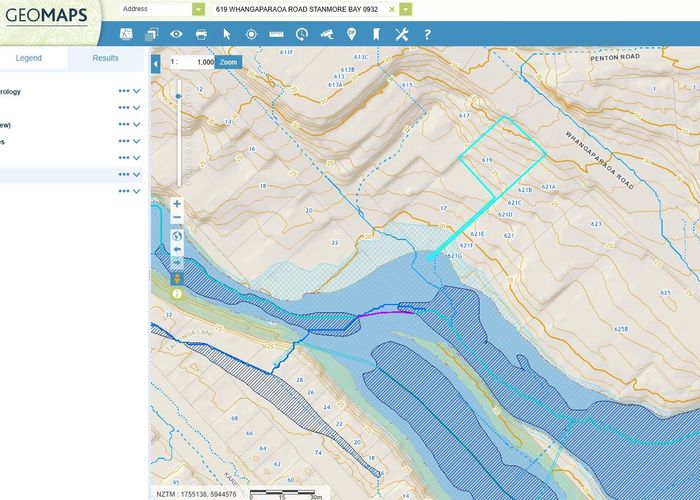Screen dimensions: 700x500
Task: Open the clock history tool
Action: 301,34
